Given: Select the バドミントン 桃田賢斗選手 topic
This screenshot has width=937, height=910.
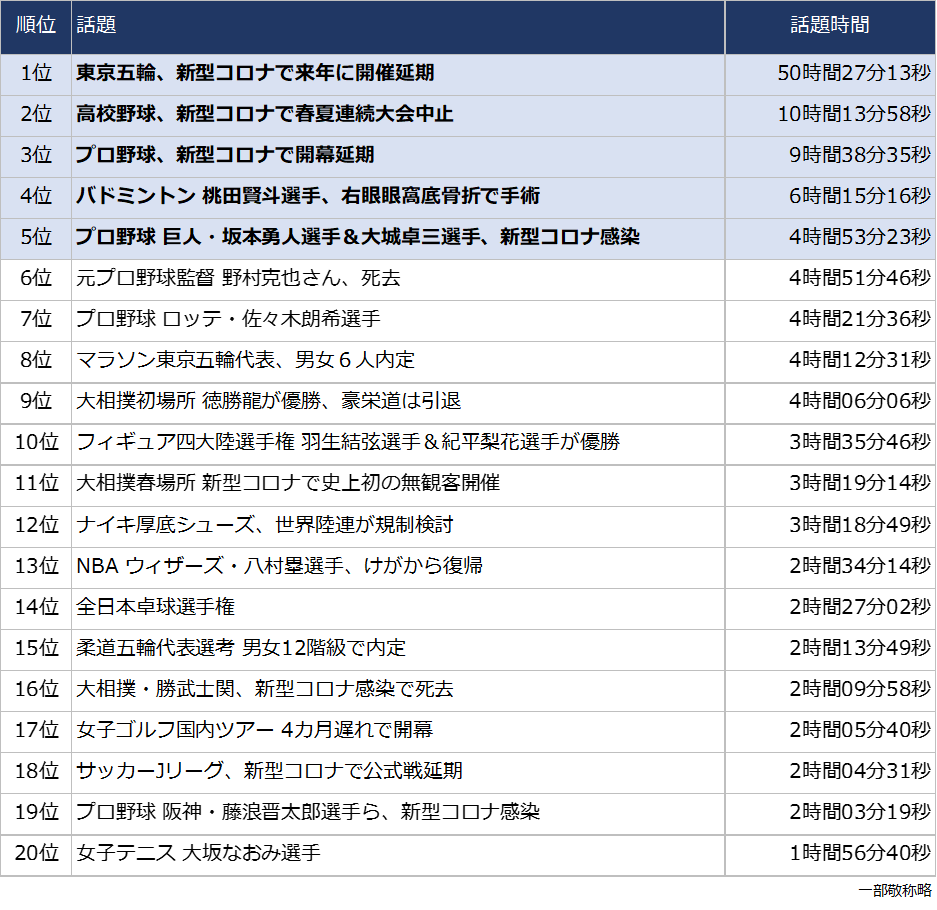Looking at the screenshot, I should [308, 197].
